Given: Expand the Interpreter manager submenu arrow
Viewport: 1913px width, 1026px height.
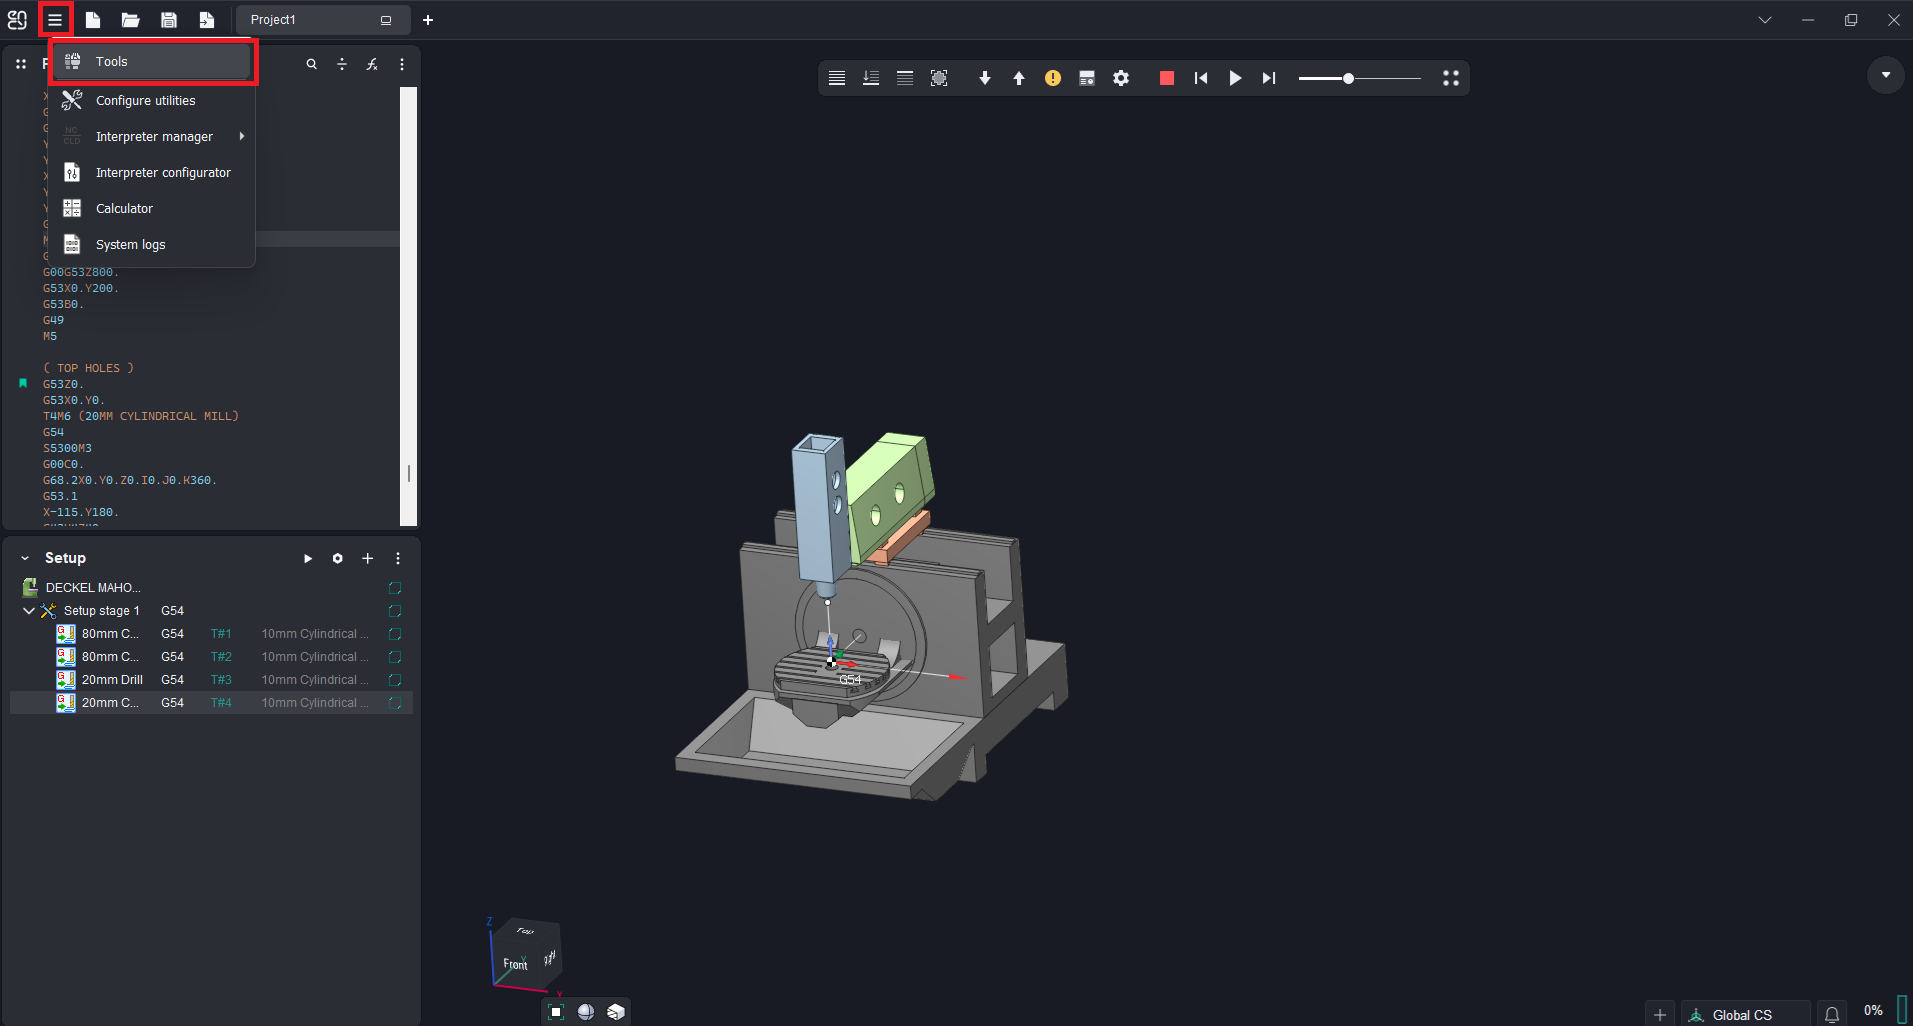Looking at the screenshot, I should click(241, 136).
